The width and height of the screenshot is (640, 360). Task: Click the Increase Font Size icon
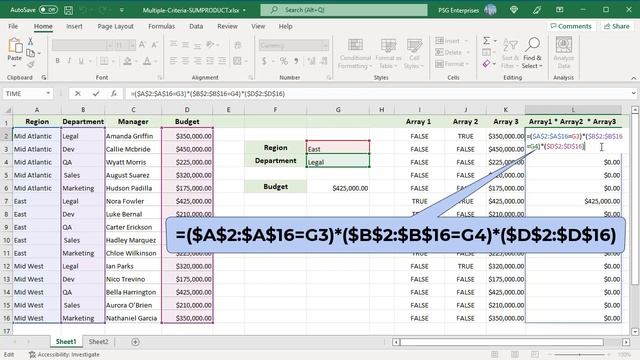(x=142, y=44)
